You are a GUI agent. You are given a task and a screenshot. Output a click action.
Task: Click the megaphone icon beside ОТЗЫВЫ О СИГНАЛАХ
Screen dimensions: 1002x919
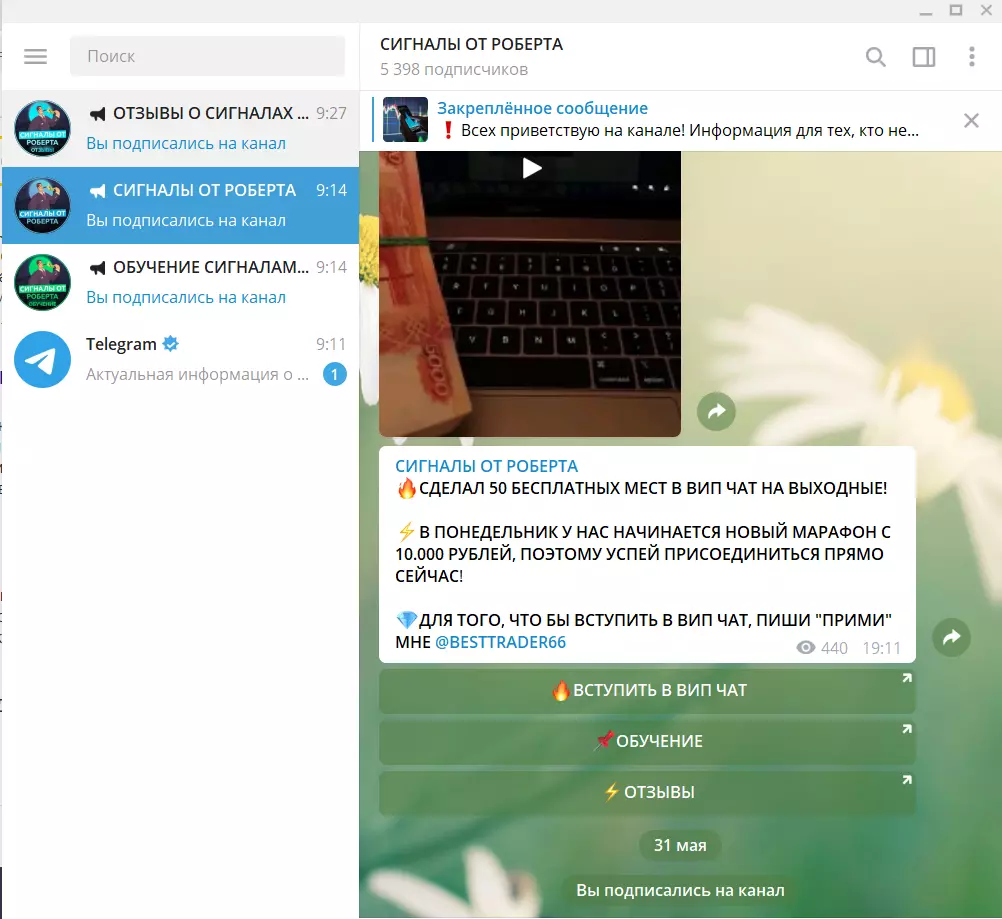(x=97, y=114)
